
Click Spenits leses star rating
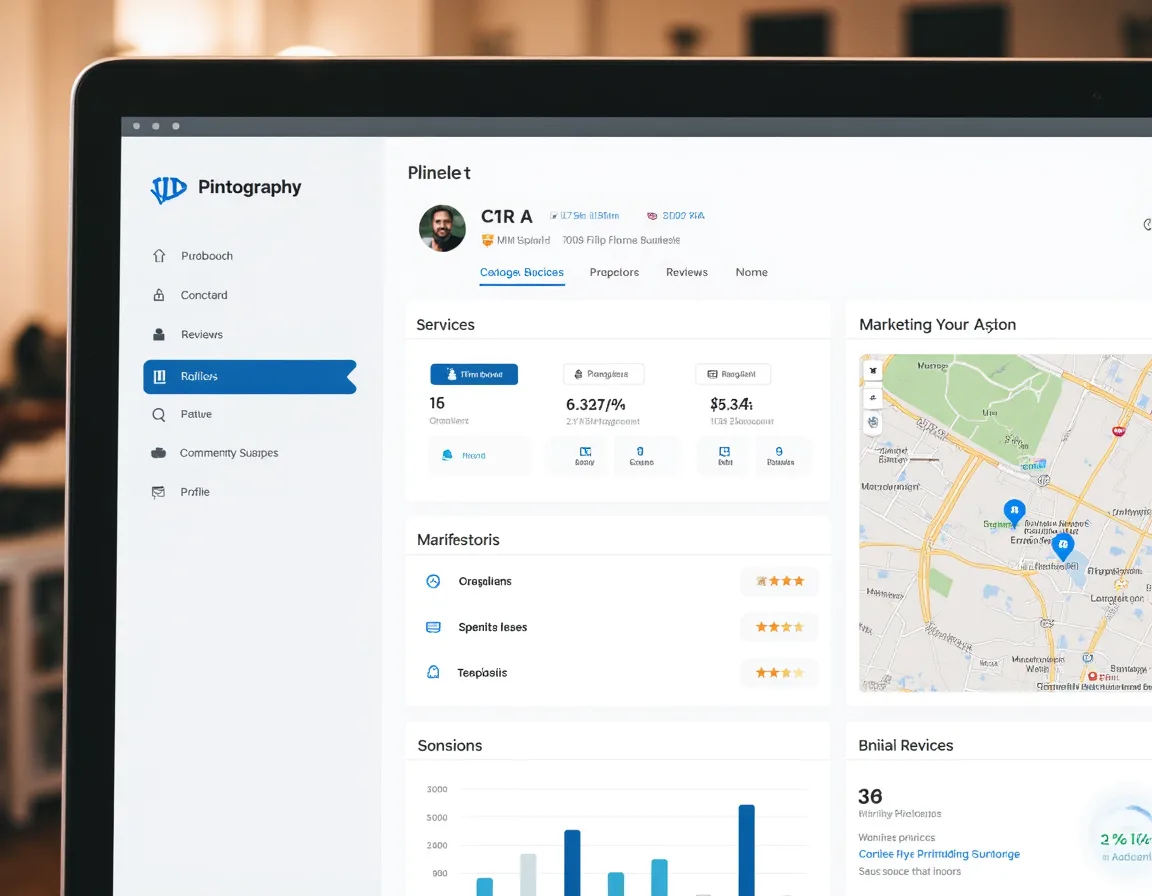780,626
